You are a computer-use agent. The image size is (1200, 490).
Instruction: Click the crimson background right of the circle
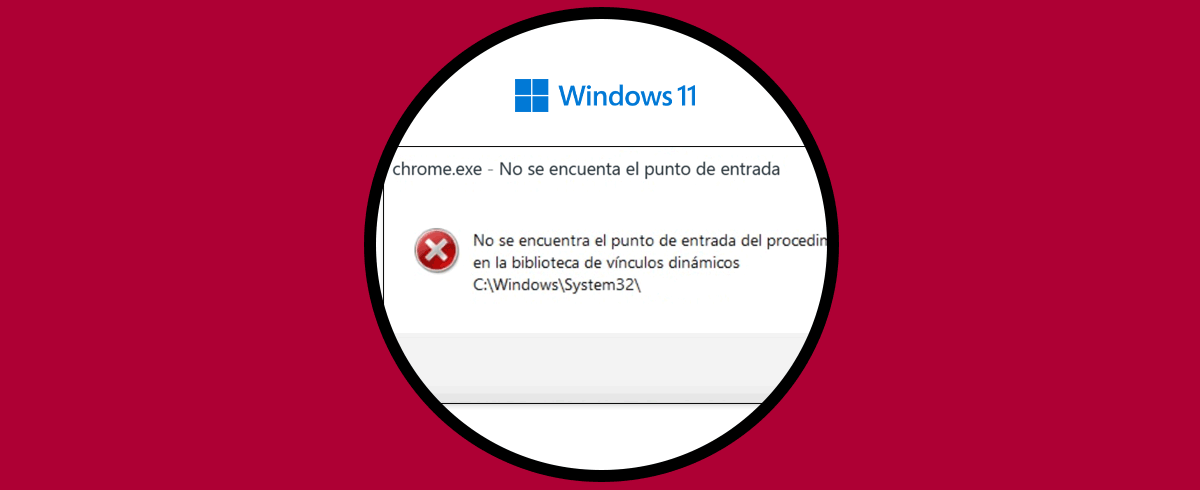pos(1020,245)
